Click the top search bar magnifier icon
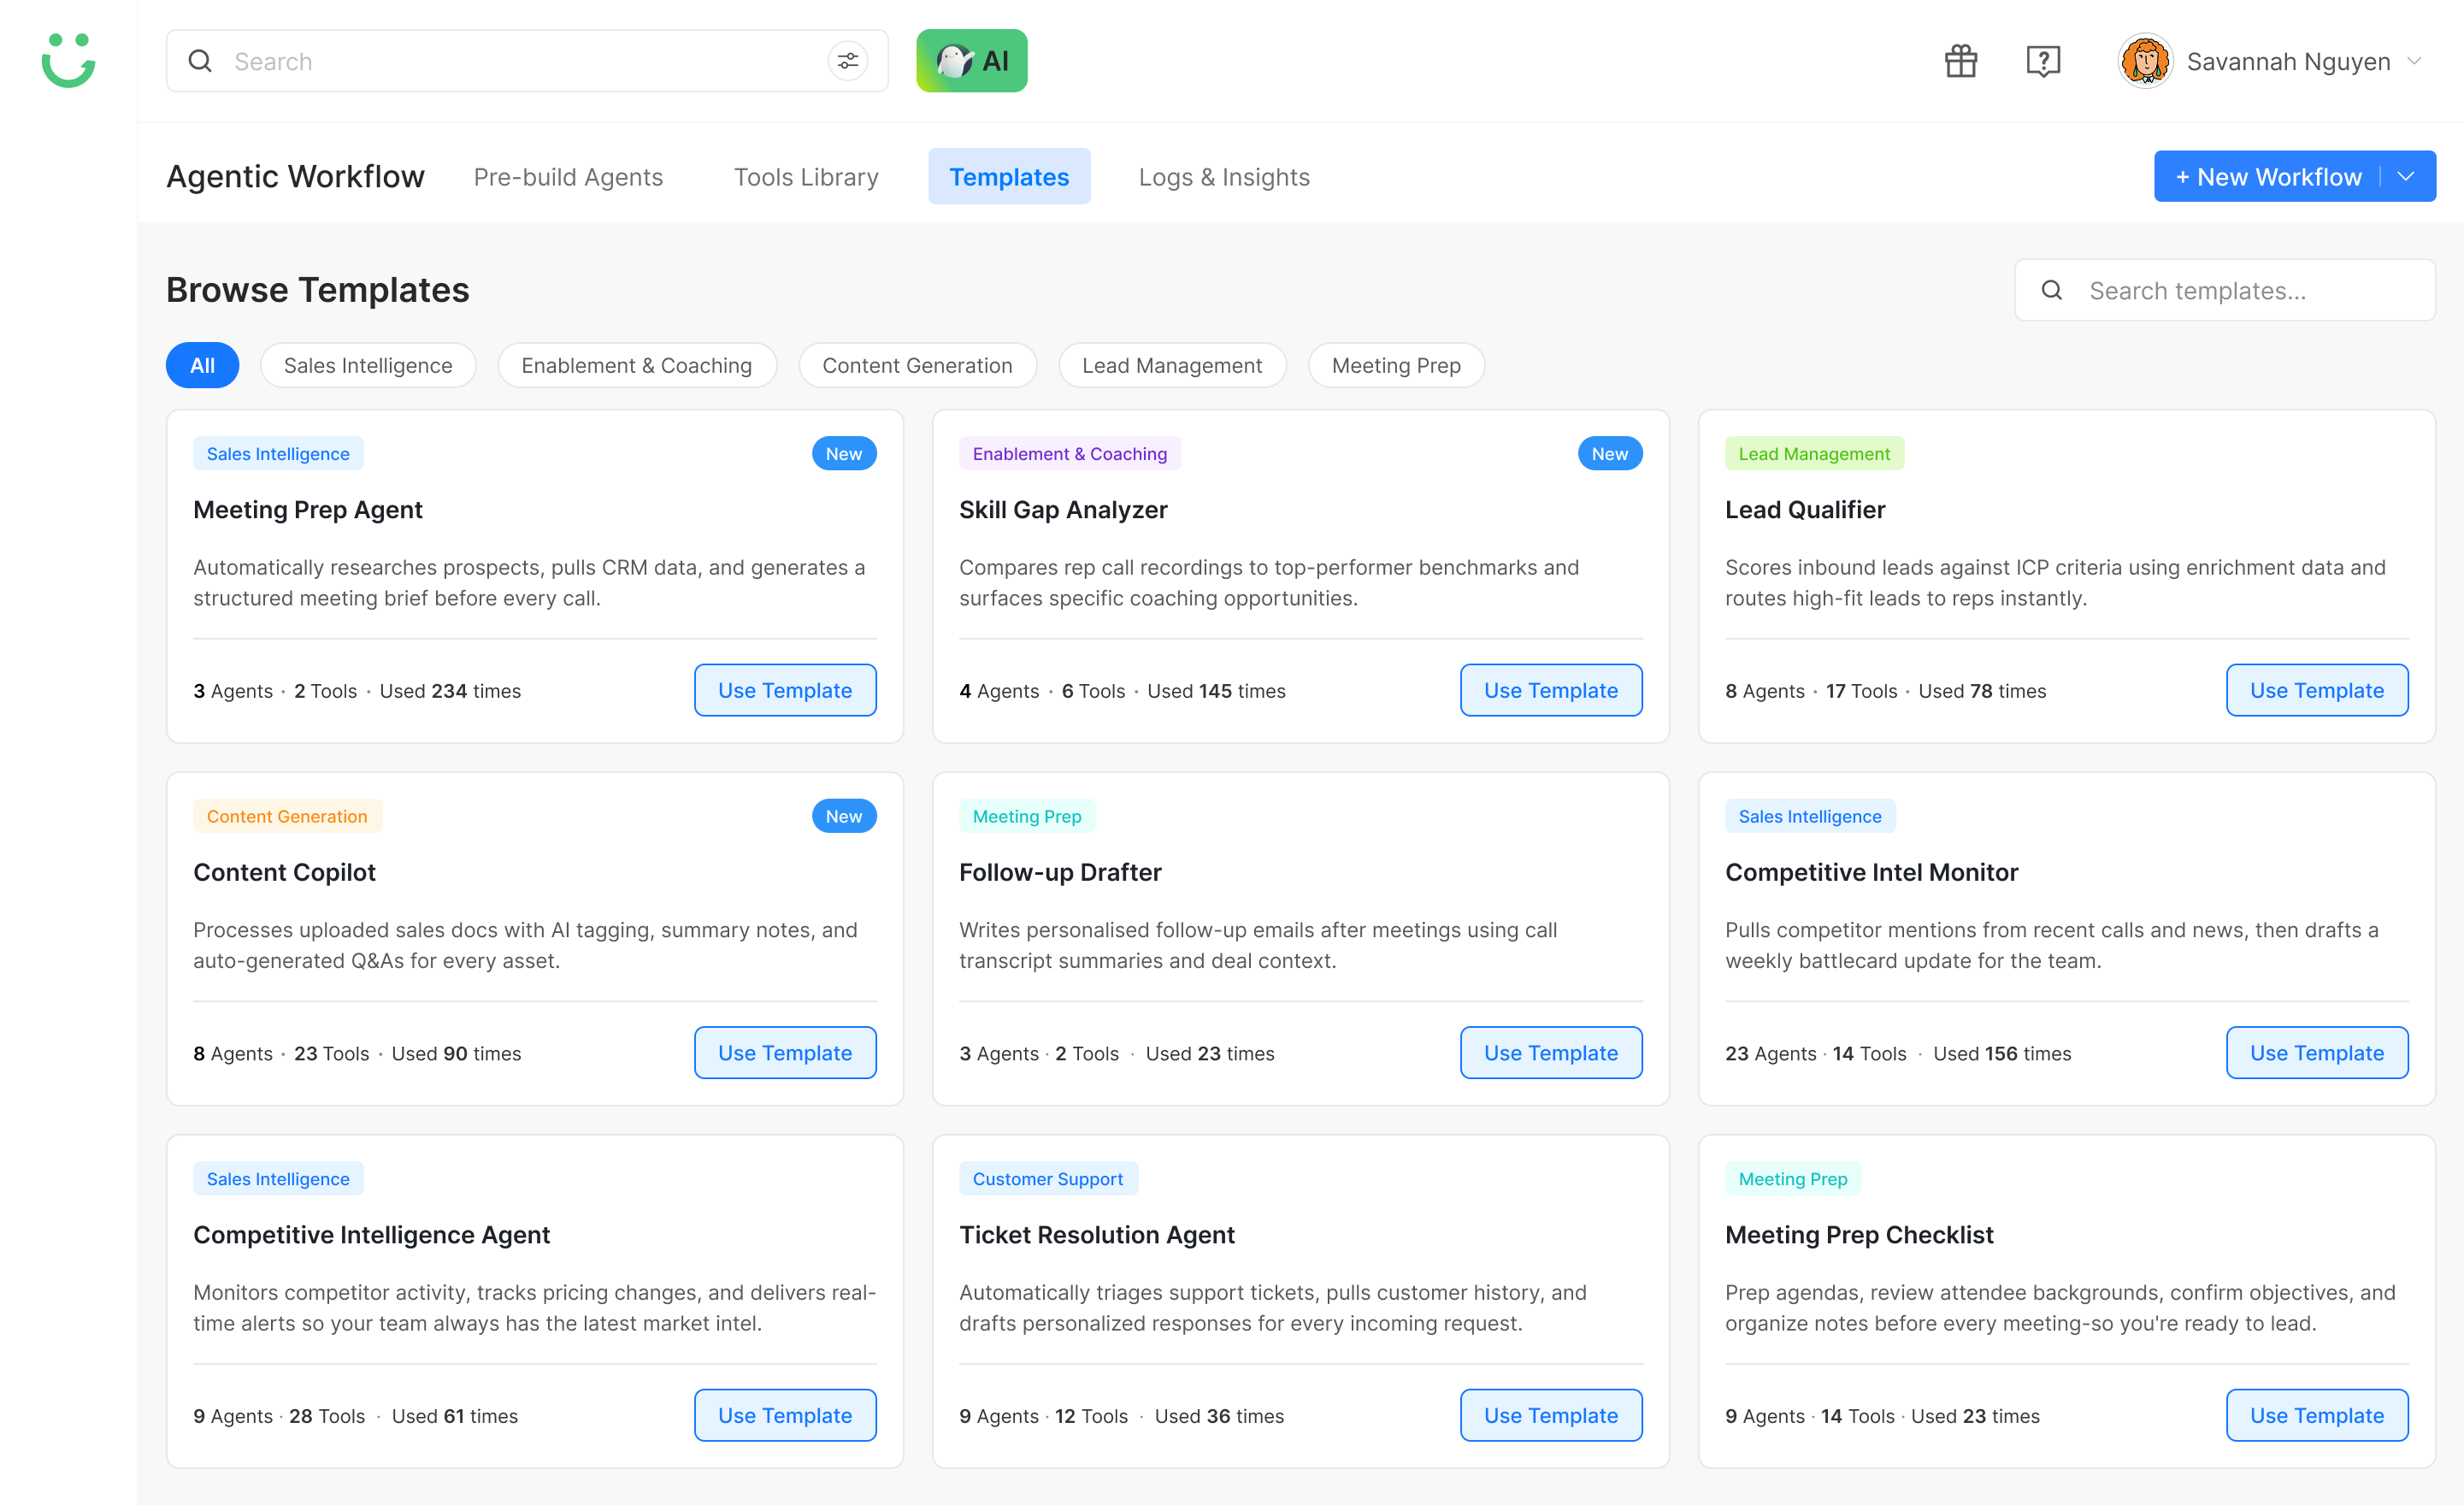The width and height of the screenshot is (2464, 1505). [200, 61]
